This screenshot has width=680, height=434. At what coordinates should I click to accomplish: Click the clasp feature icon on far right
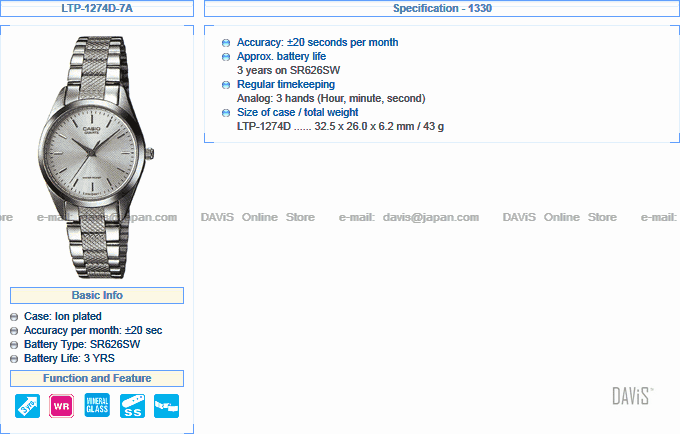166,406
